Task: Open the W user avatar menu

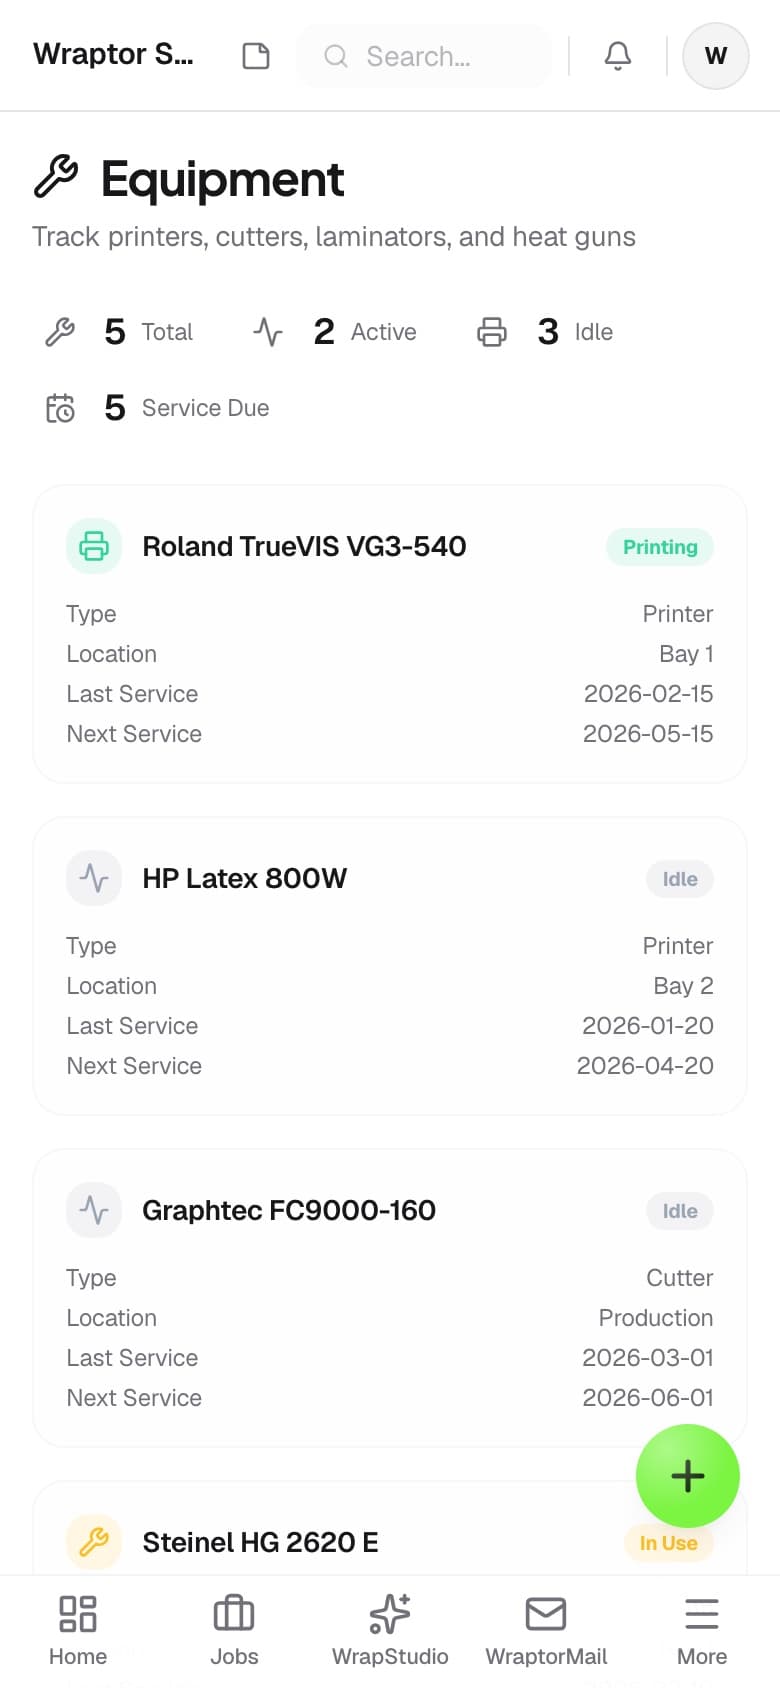Action: [x=716, y=56]
